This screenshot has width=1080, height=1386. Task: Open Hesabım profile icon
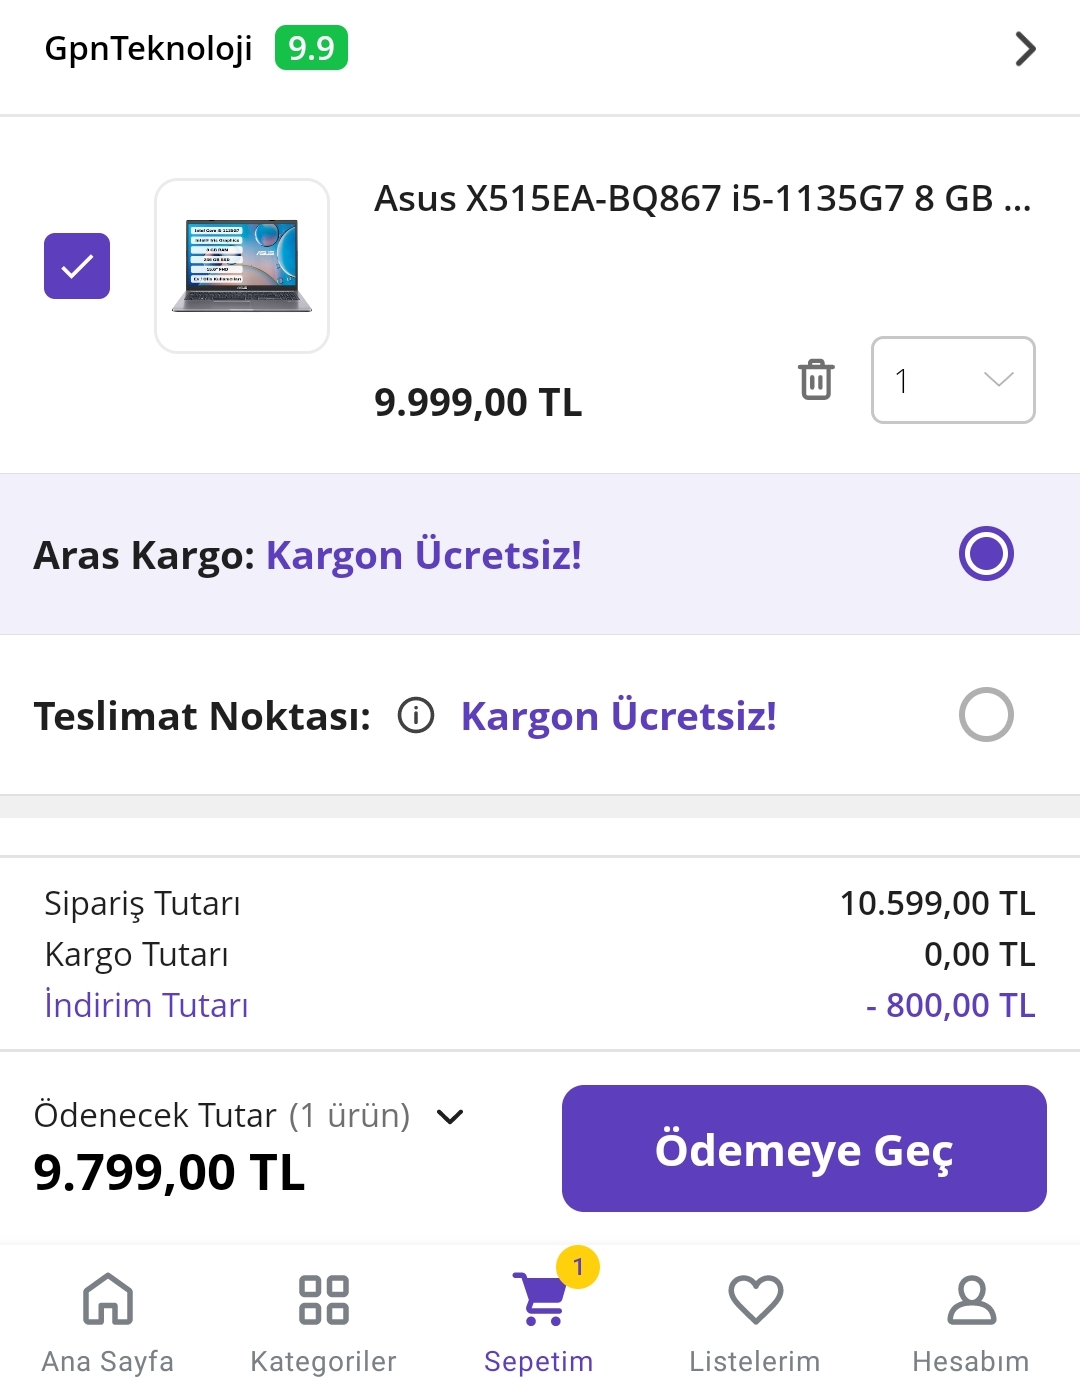click(971, 1299)
